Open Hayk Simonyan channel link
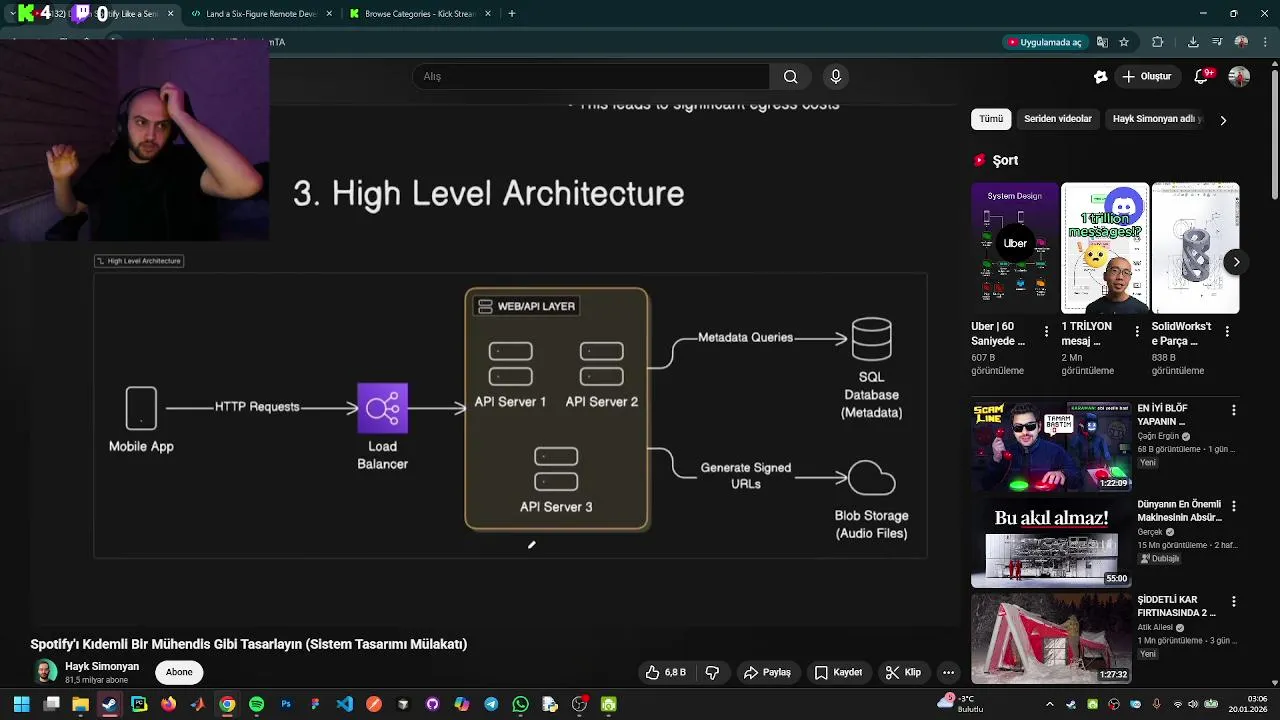Image resolution: width=1280 pixels, height=720 pixels. click(102, 666)
